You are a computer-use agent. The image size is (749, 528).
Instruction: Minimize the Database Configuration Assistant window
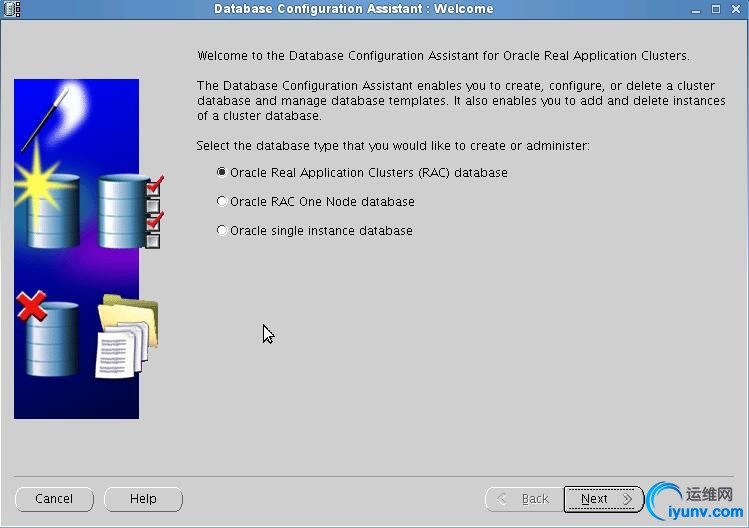[696, 9]
